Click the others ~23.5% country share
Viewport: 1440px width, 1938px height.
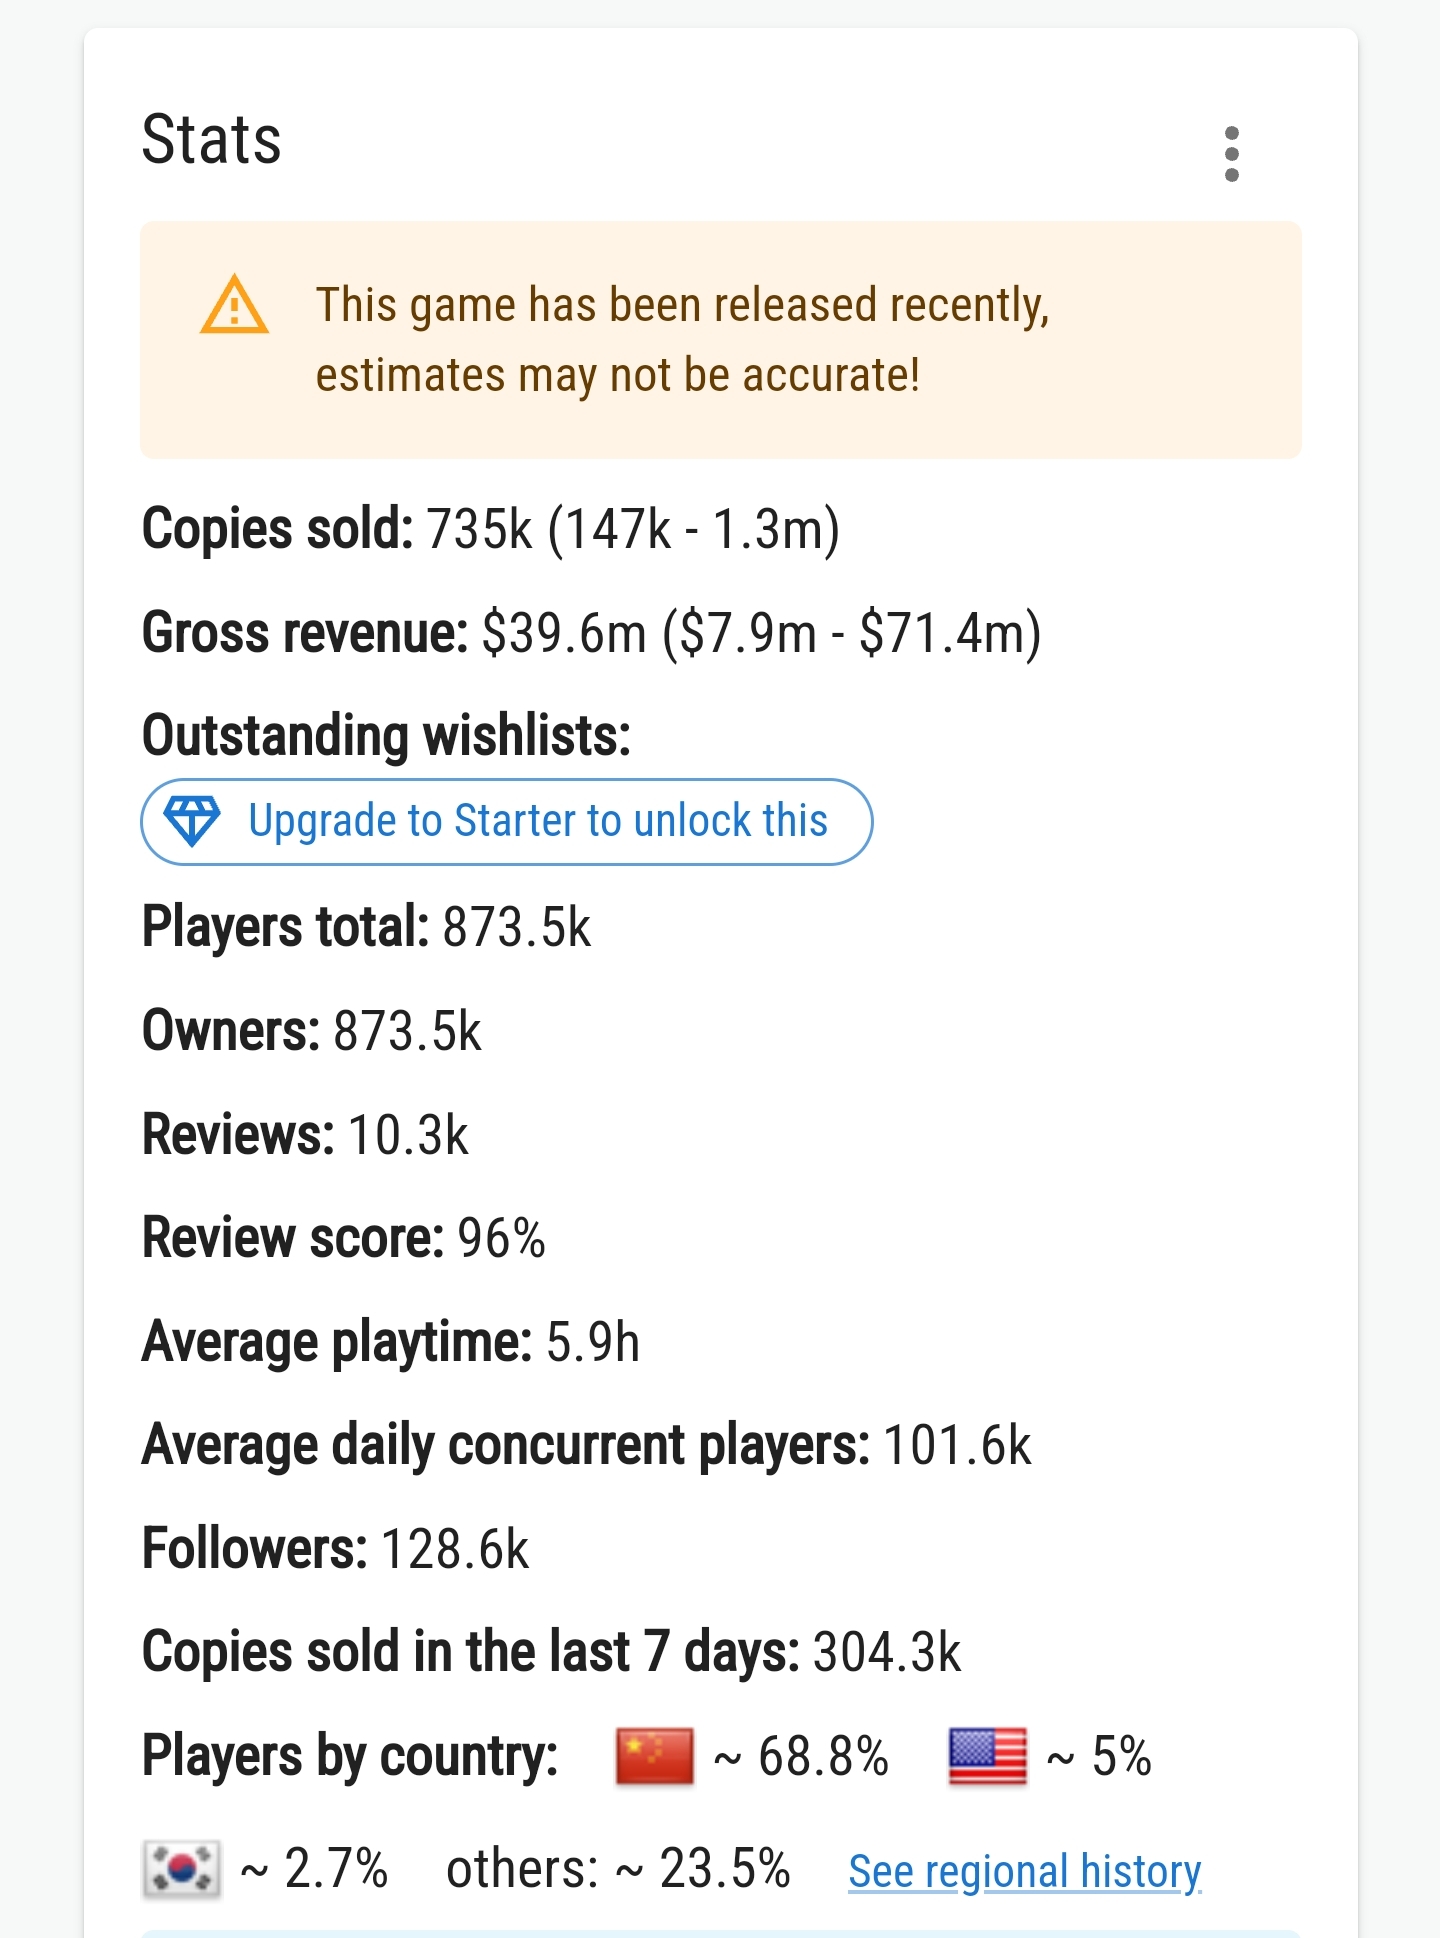pos(618,1869)
